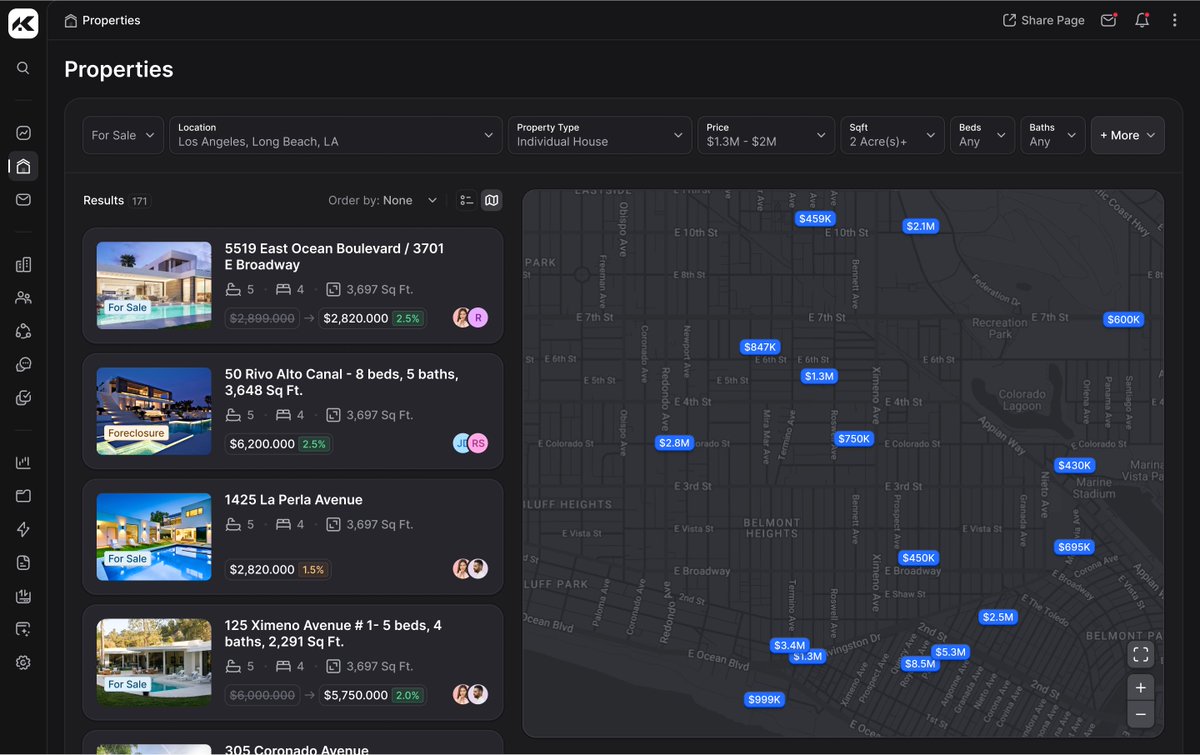
Task: Select the $2.8M map price marker
Action: click(x=674, y=442)
